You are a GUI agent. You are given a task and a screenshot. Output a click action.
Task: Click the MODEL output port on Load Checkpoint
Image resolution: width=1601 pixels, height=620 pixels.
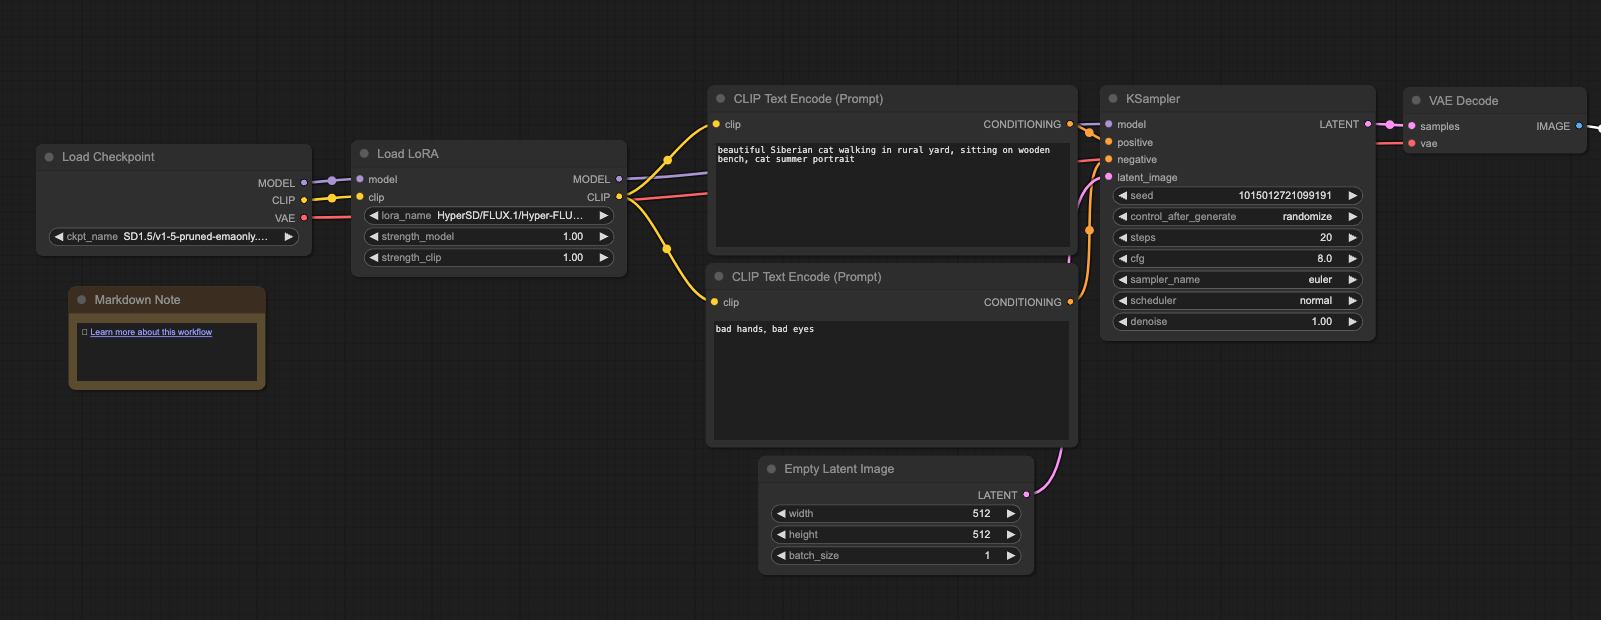(x=304, y=183)
